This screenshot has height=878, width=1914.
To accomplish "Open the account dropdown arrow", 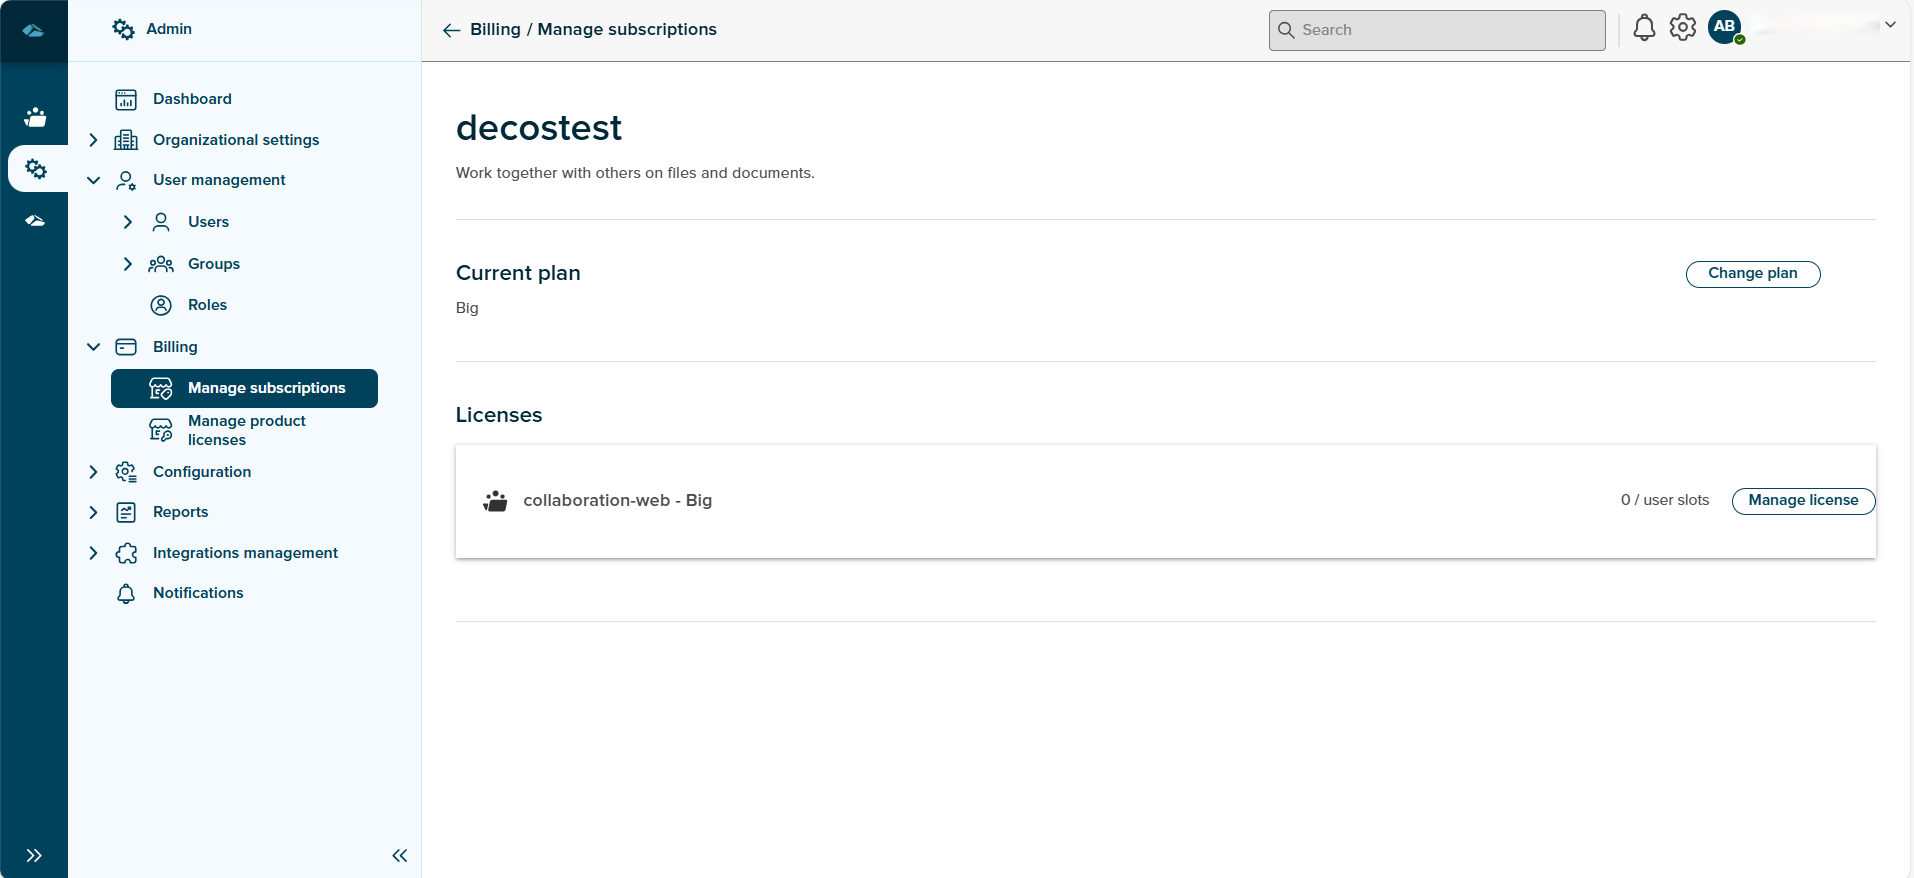I will (x=1890, y=25).
